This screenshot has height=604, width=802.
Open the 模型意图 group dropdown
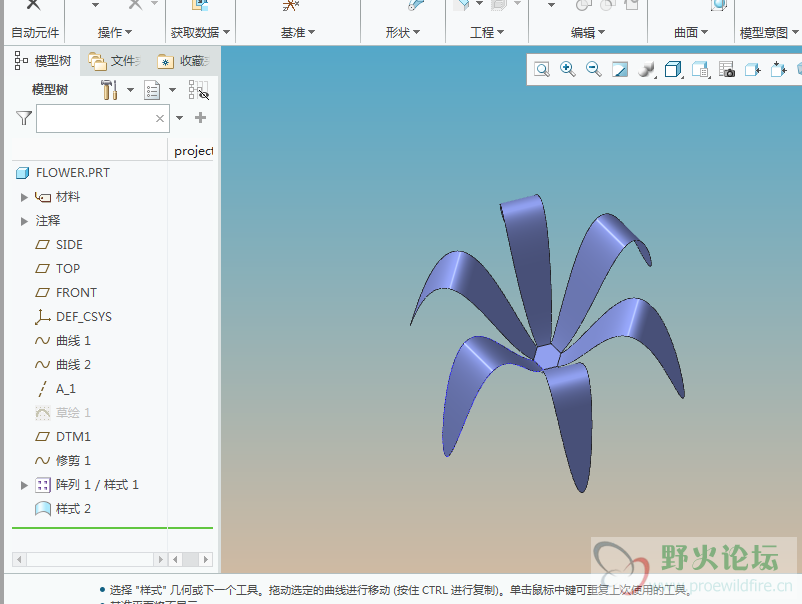click(x=769, y=33)
